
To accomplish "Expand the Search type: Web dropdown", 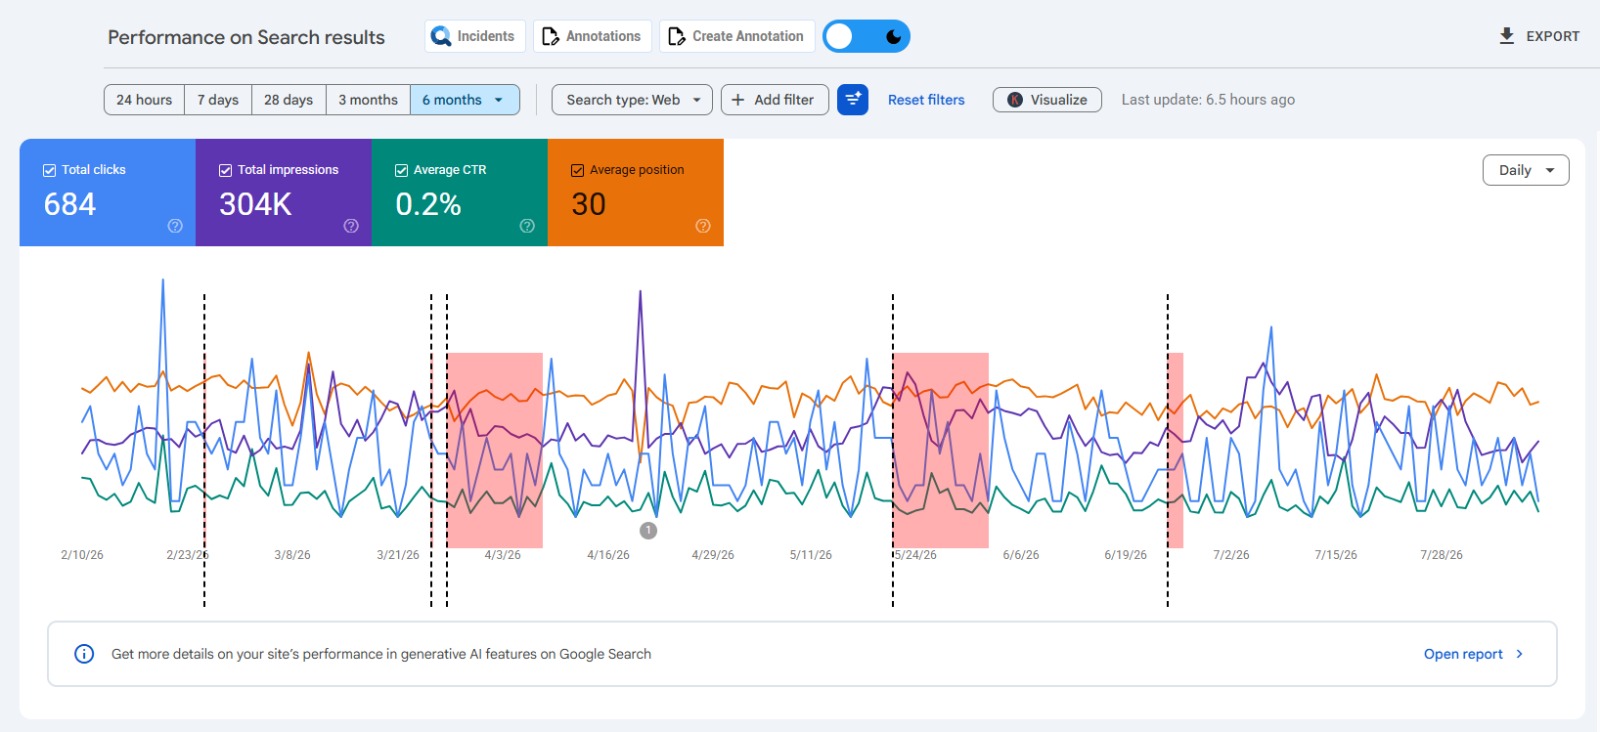I will (x=632, y=100).
